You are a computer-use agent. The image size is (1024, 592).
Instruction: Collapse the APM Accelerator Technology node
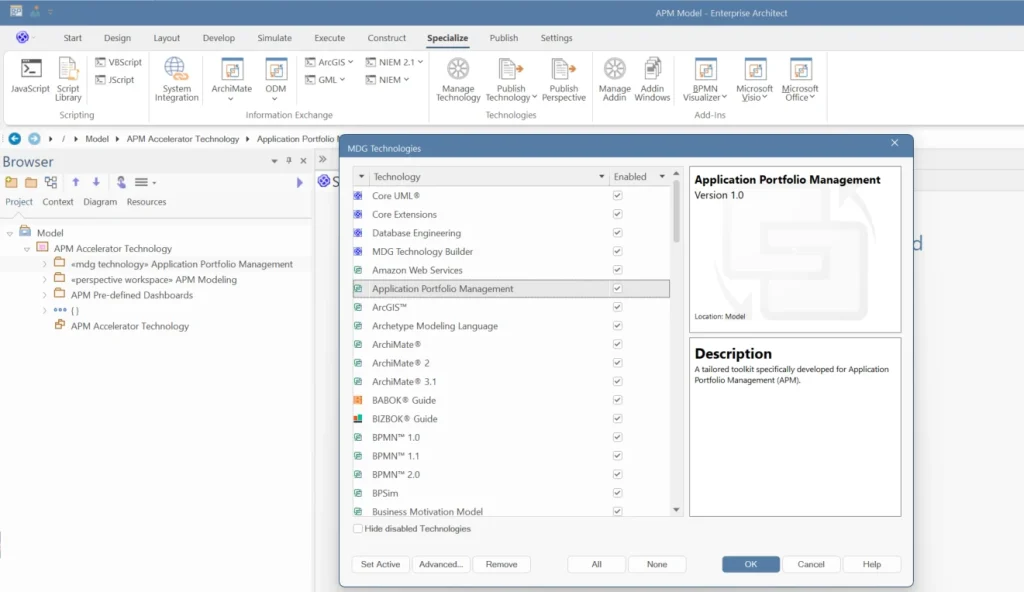tap(27, 249)
